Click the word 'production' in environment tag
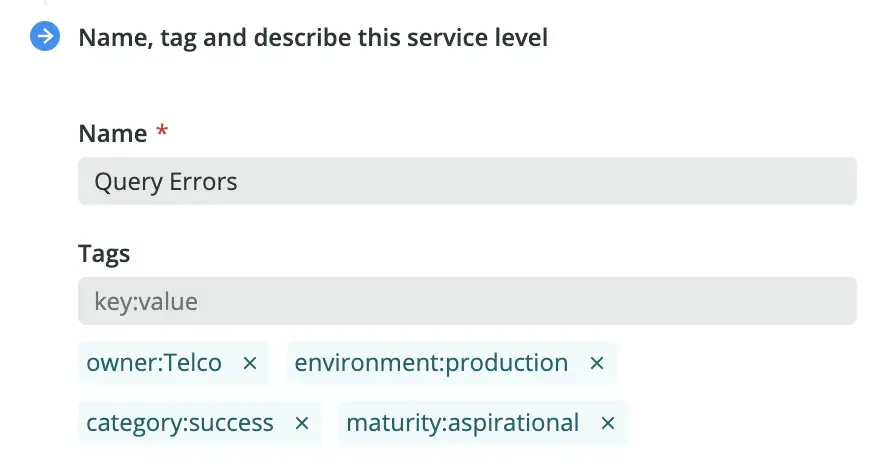Viewport: 892px width, 470px height. [507, 363]
